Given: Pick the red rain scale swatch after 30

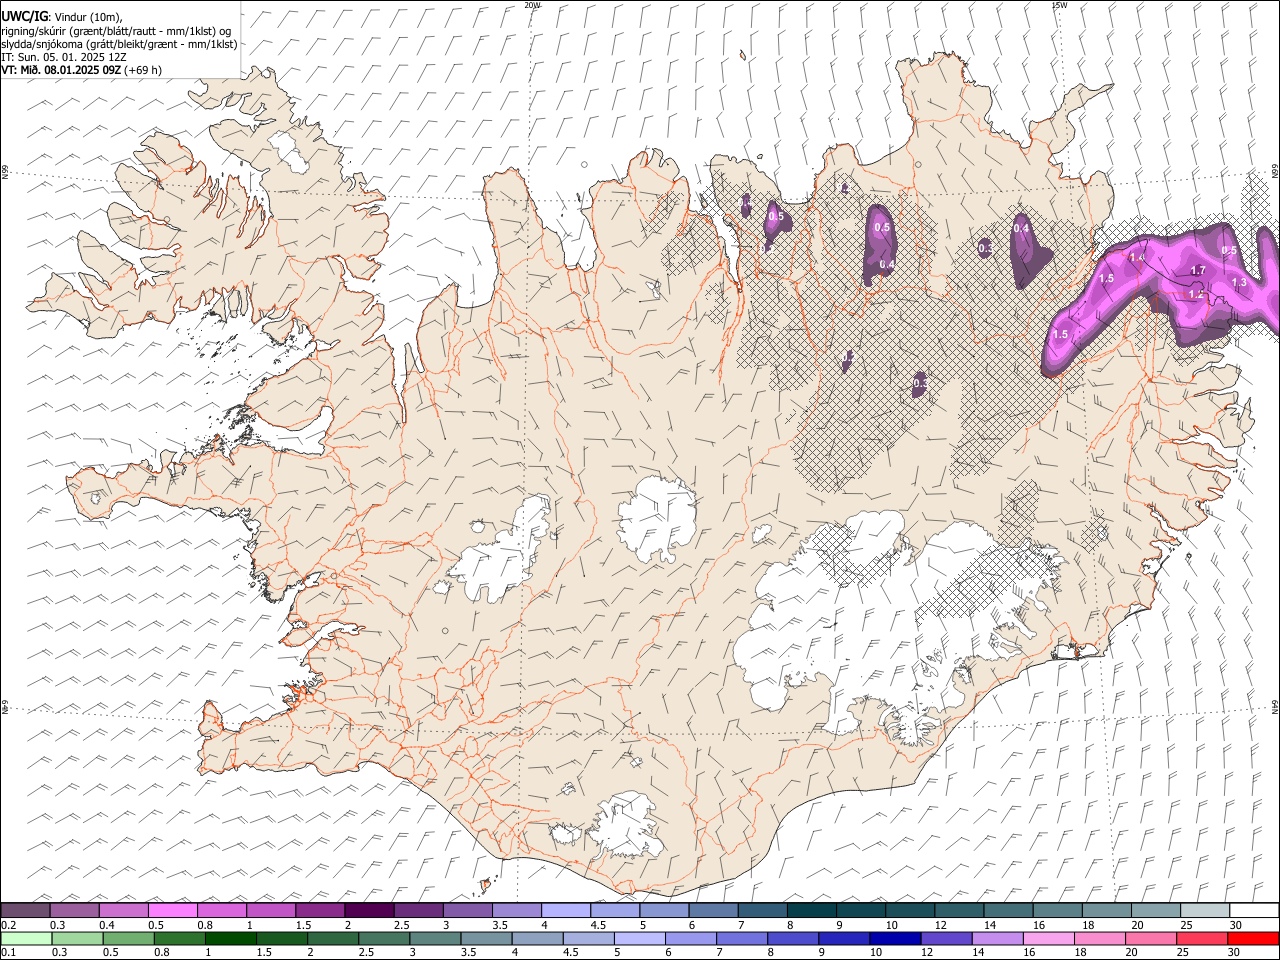Looking at the screenshot, I should tap(1254, 938).
